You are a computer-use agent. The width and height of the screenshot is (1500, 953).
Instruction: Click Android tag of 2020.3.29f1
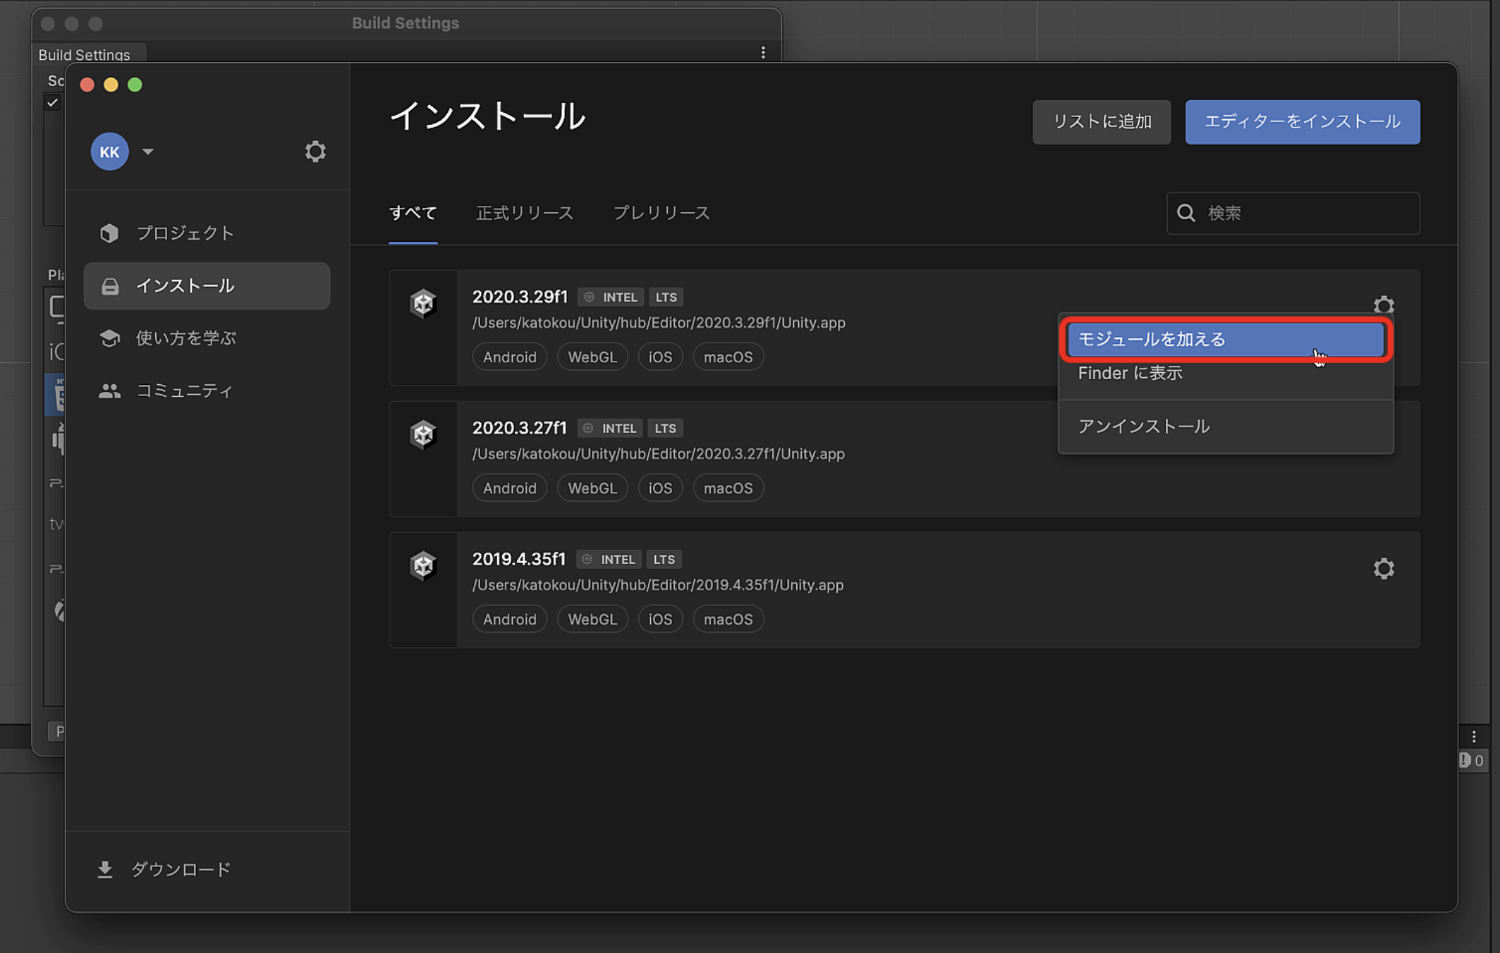coord(510,357)
